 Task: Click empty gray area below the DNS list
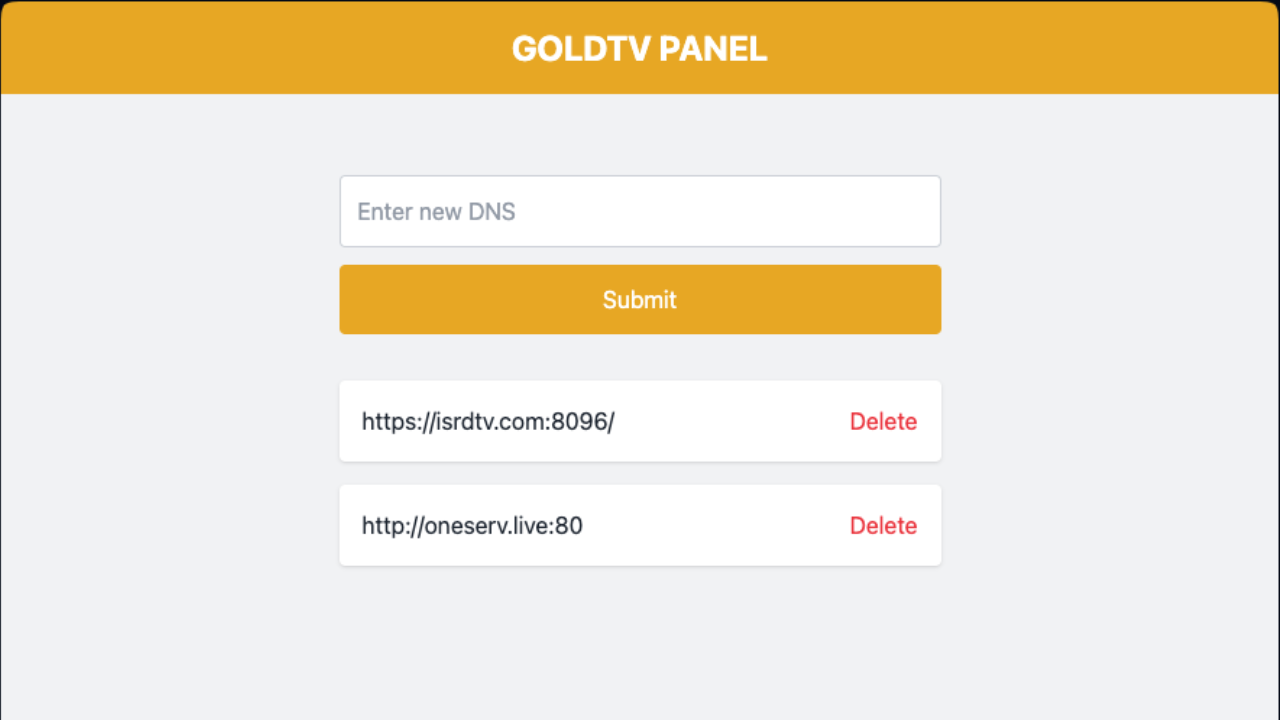point(640,645)
